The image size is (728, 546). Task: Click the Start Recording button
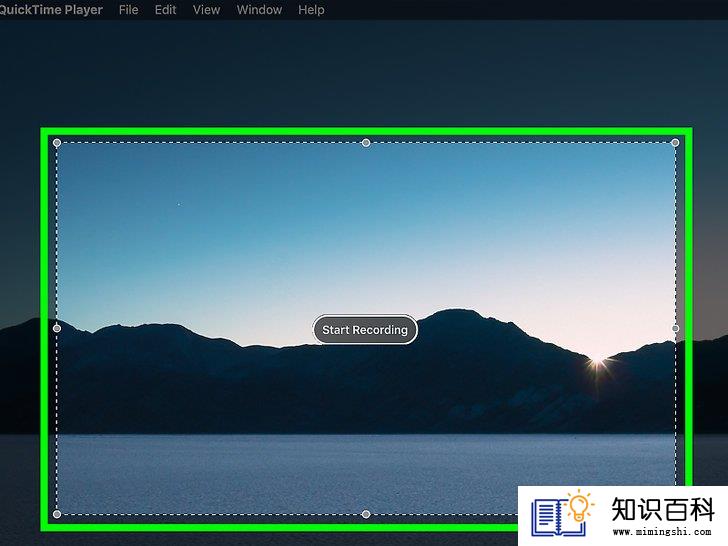pos(365,330)
